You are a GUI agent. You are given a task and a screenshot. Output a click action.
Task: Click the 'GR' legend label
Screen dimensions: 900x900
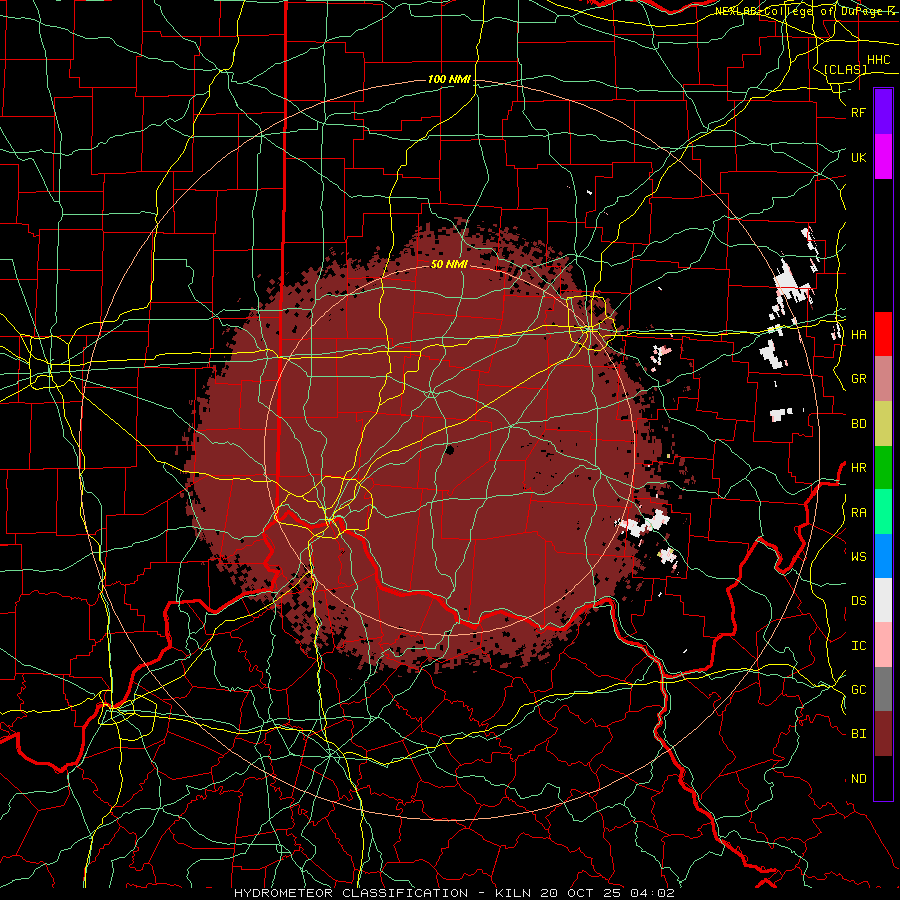(858, 379)
